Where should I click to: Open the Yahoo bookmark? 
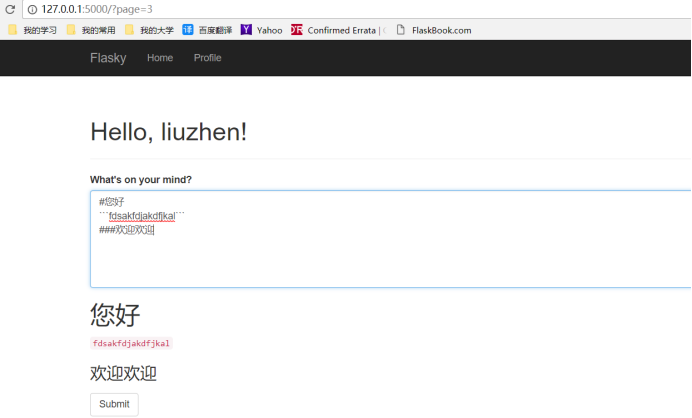[x=262, y=30]
